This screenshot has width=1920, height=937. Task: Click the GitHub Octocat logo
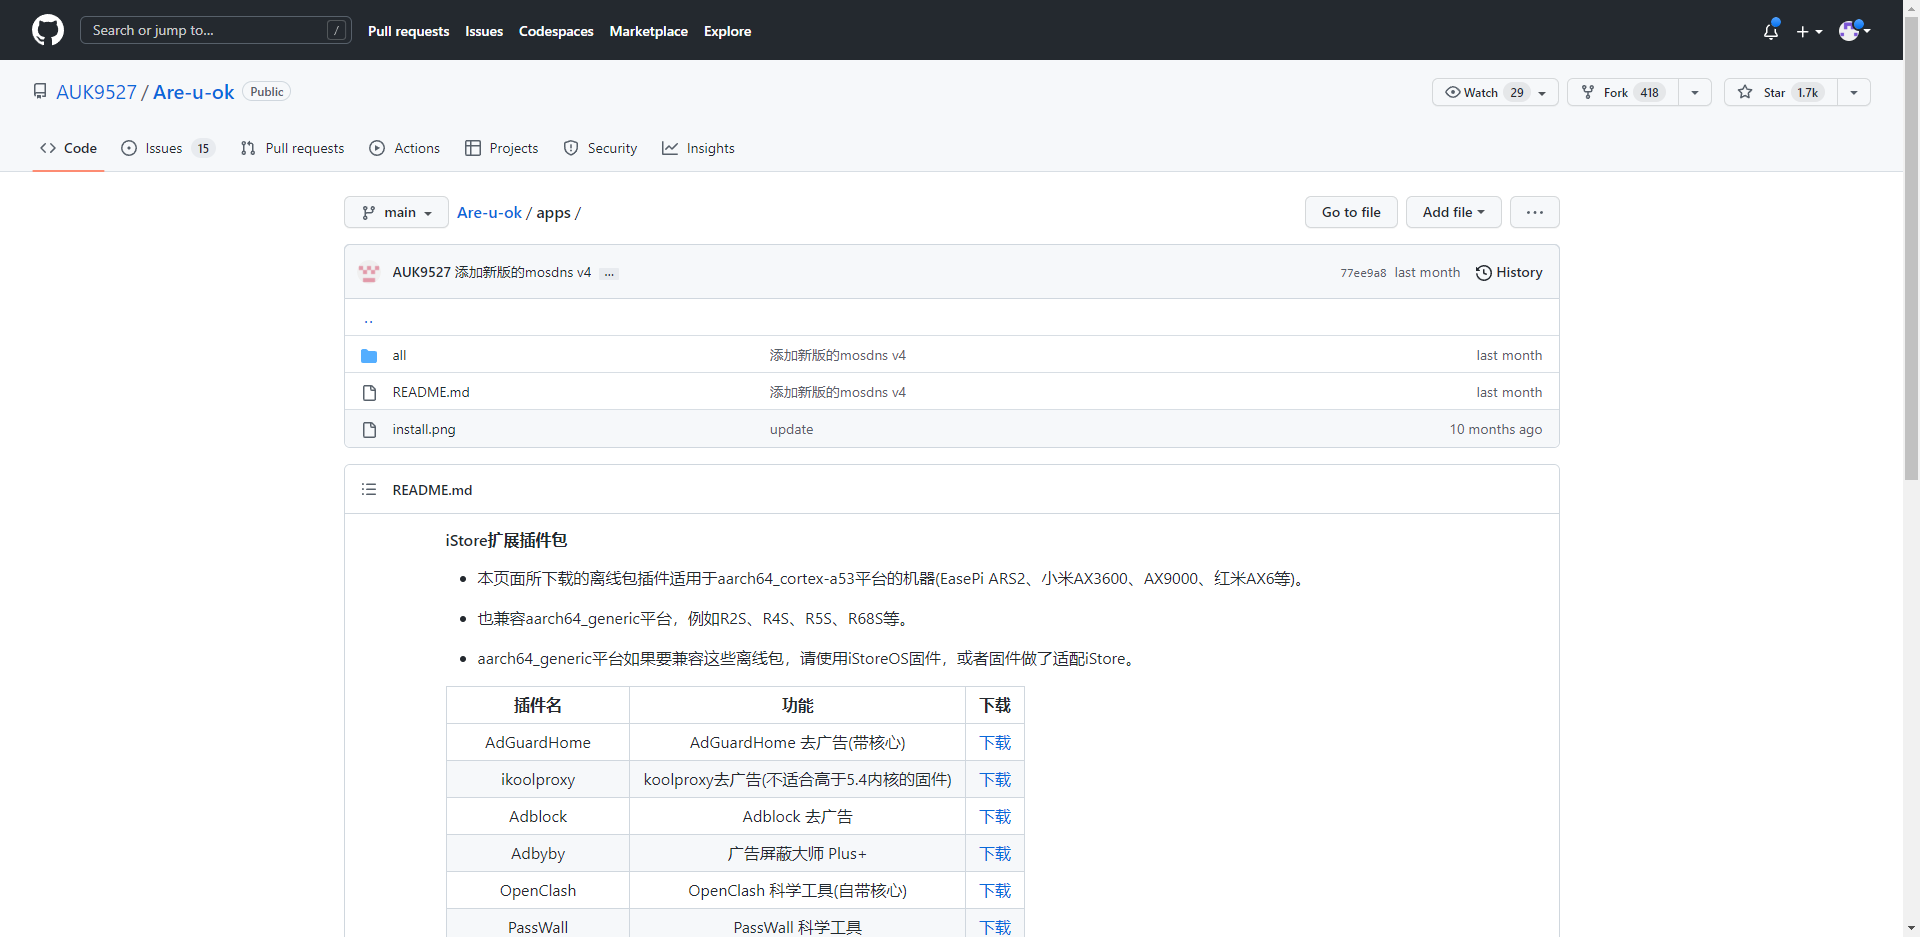pos(48,30)
